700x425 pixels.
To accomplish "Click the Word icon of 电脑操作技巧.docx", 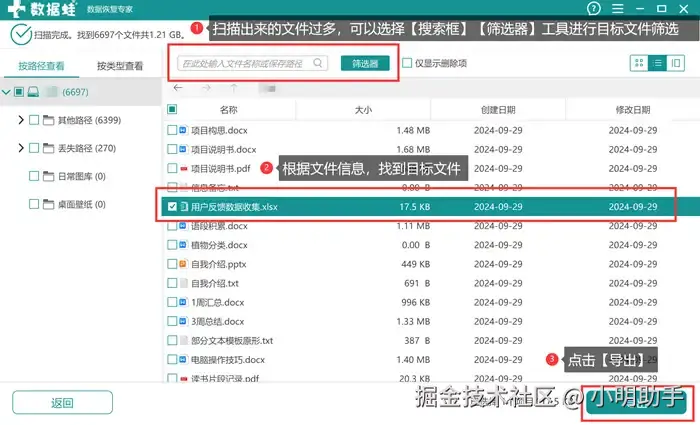I will 183,359.
